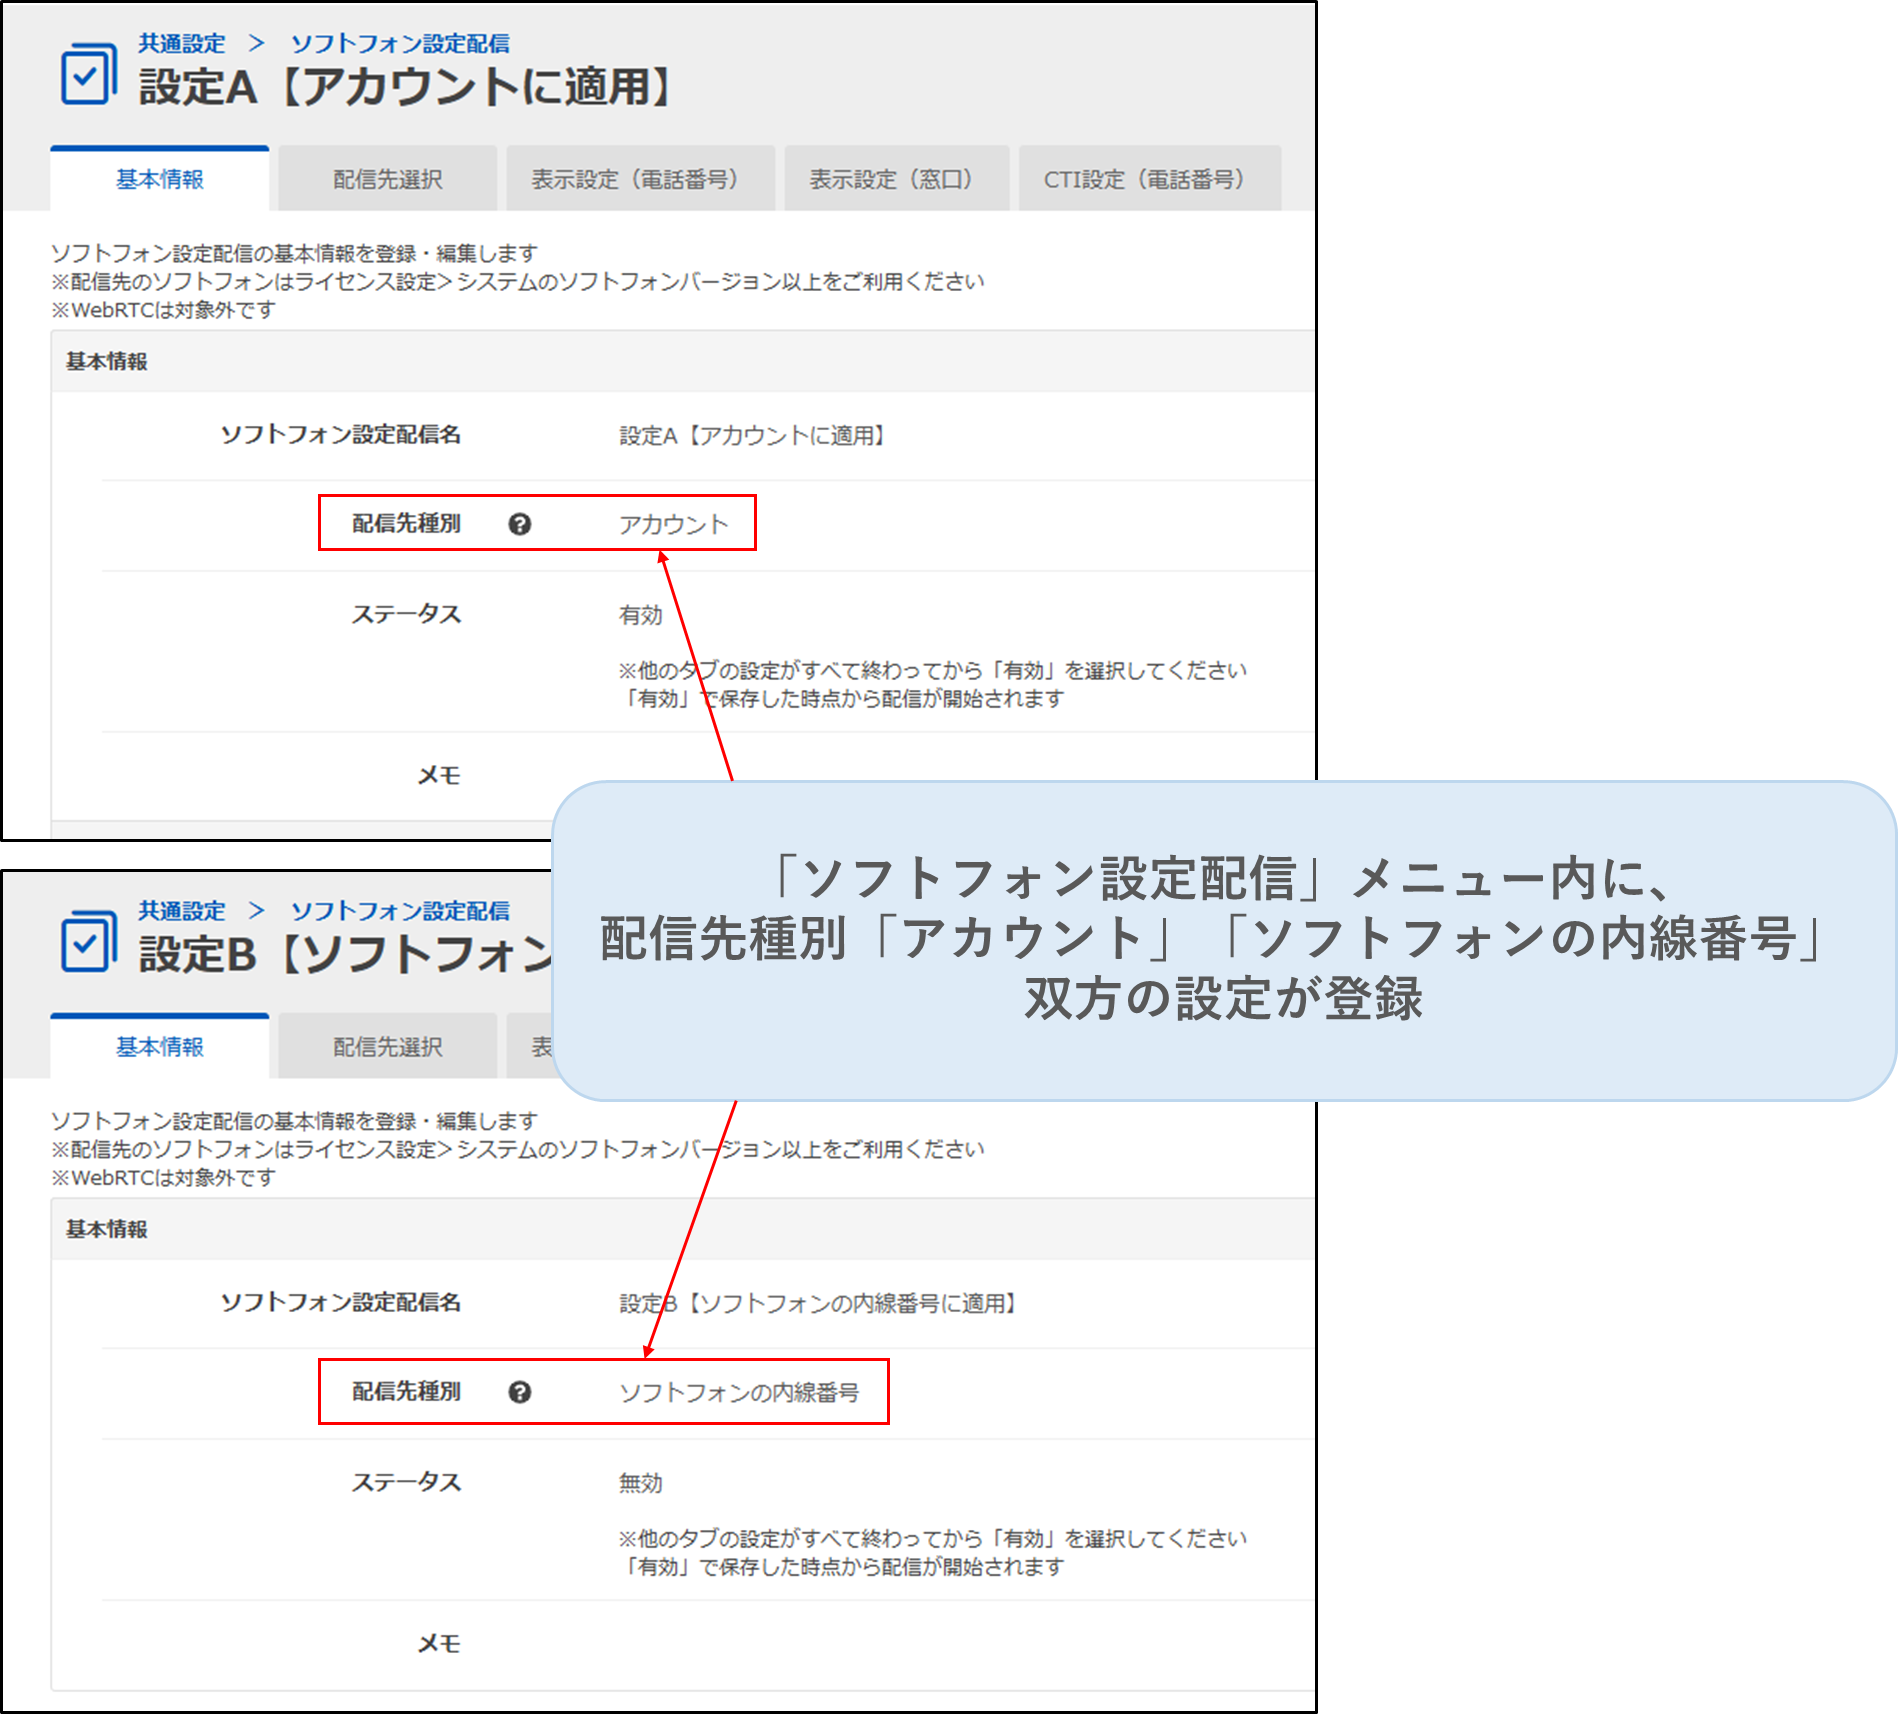
Task: Switch to 配信先選択 tab in 設定A
Action: 388,180
